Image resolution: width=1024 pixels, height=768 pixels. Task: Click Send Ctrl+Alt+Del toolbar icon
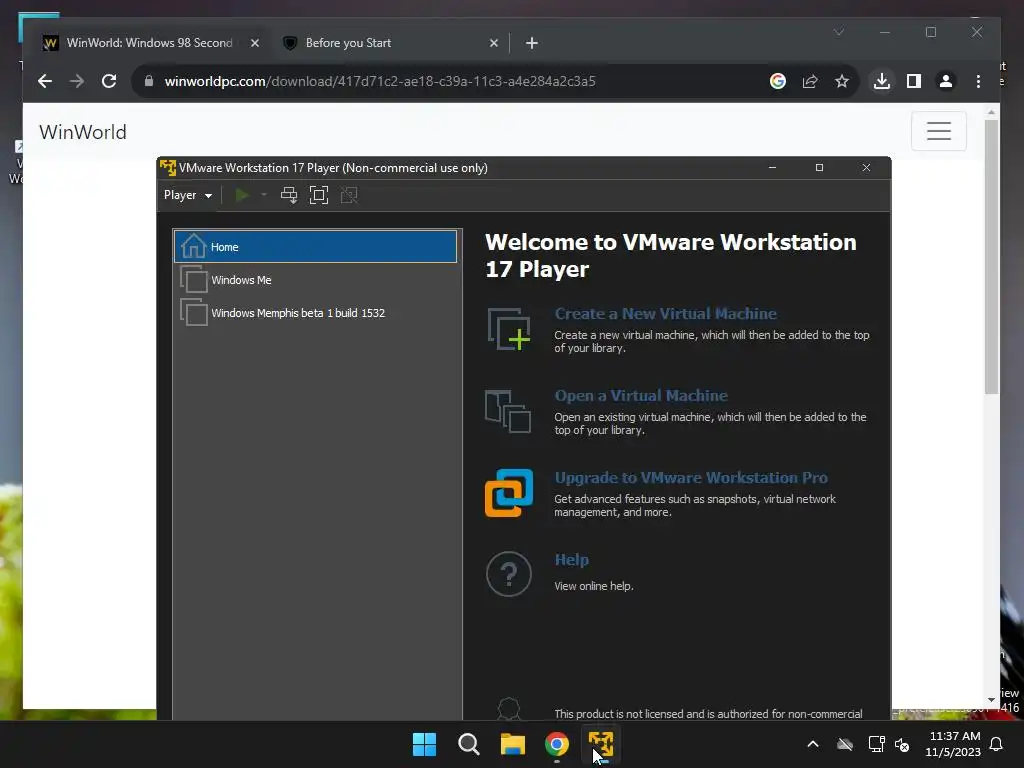[289, 195]
